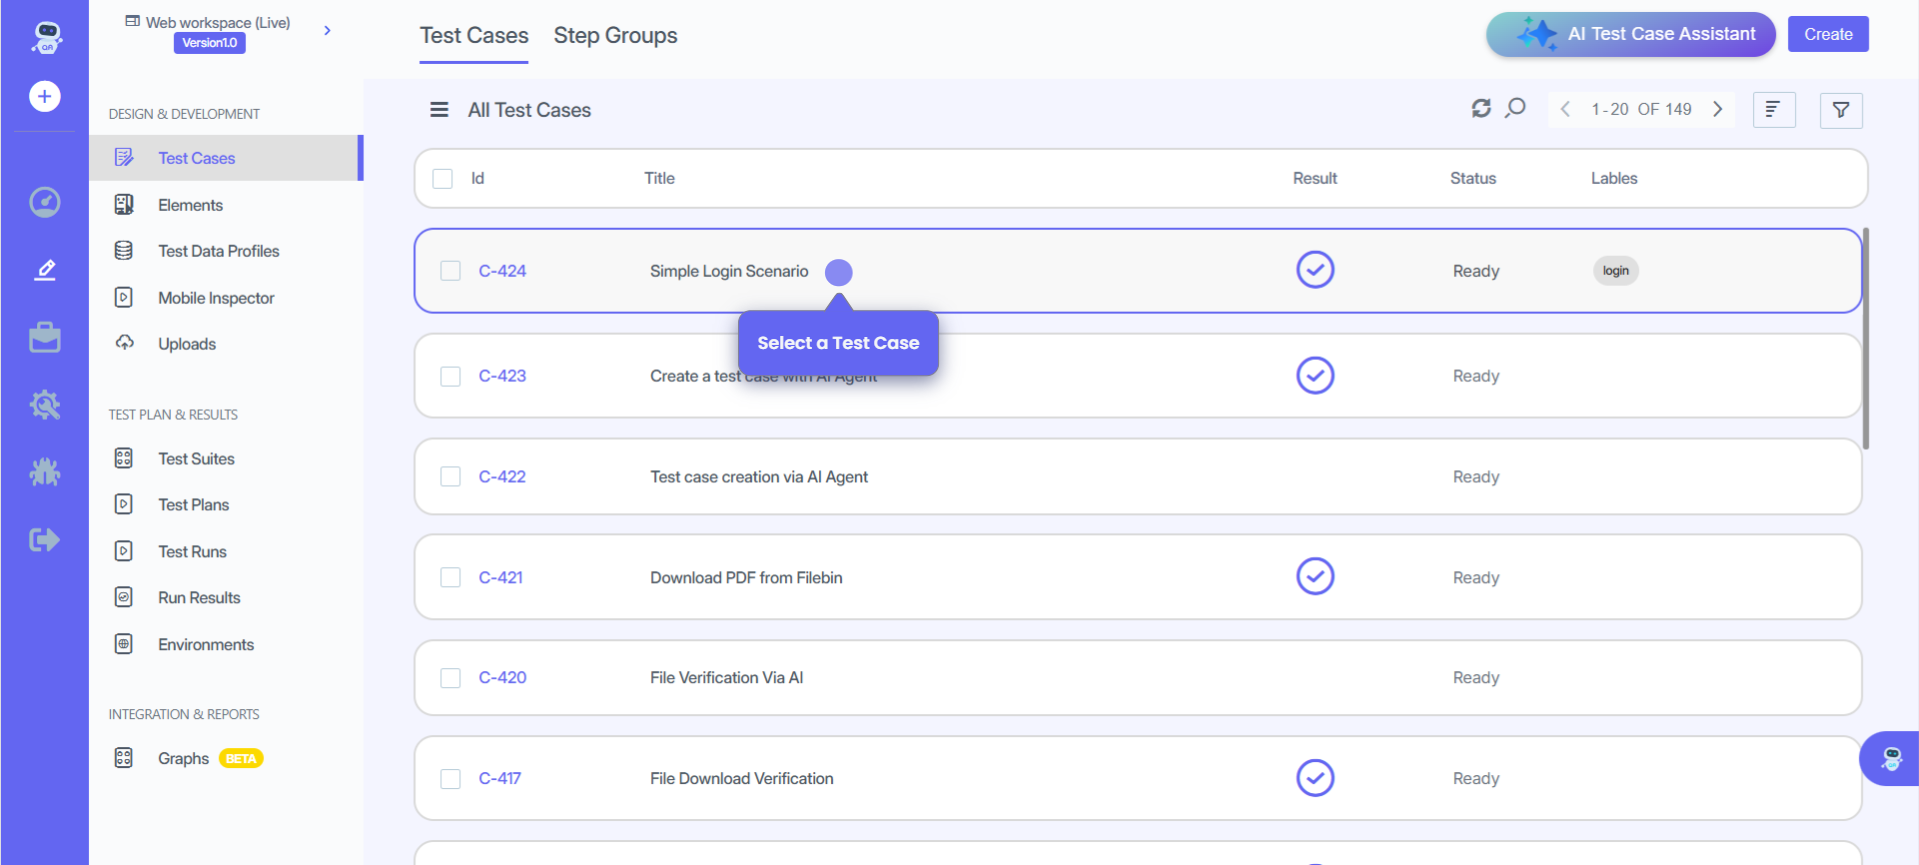This screenshot has width=1919, height=865.
Task: Tick the checkbox for C-424
Action: (451, 271)
